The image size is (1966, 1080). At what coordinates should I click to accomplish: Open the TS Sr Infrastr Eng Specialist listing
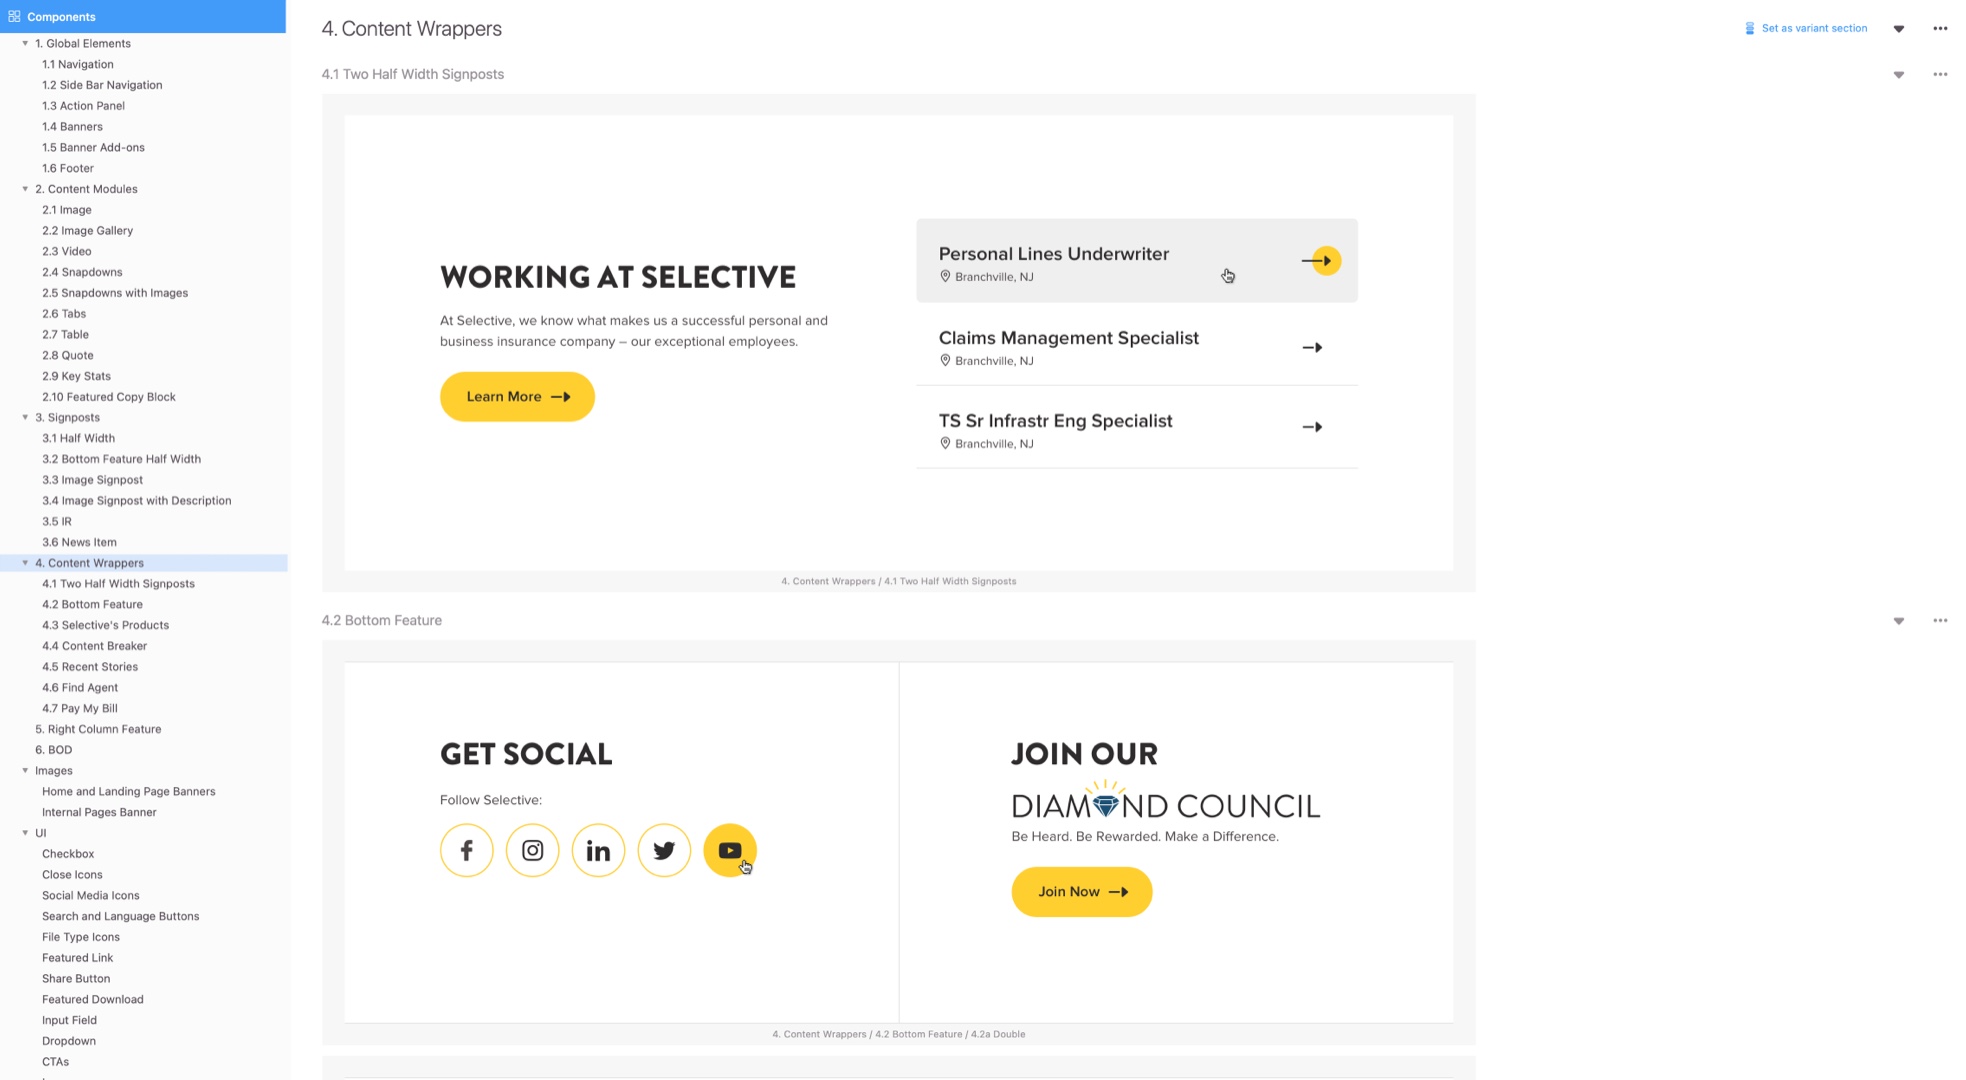point(1136,428)
